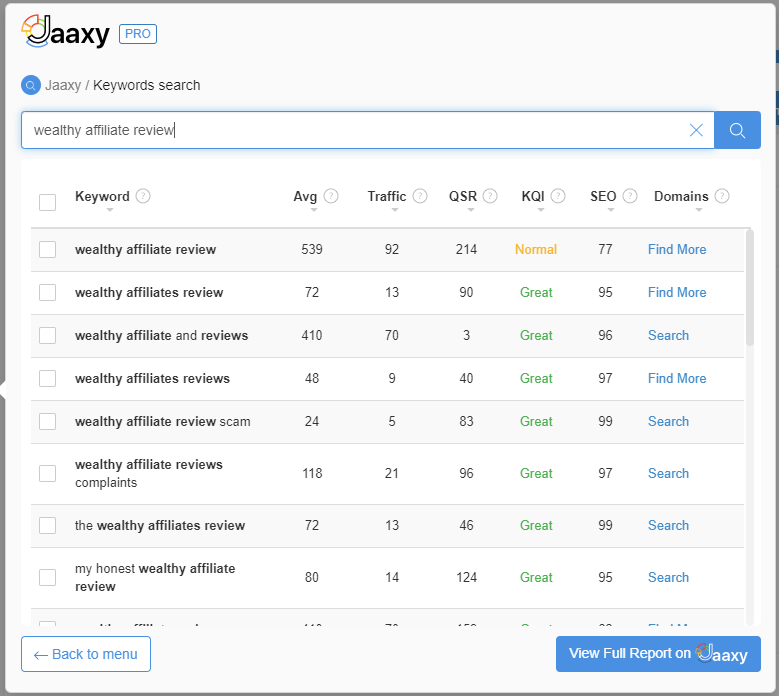
Task: Sort by SEO column arrow
Action: (611, 210)
